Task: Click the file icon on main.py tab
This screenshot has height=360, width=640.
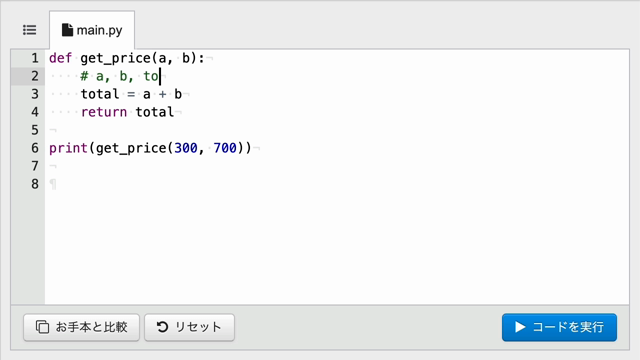Action: pyautogui.click(x=67, y=30)
